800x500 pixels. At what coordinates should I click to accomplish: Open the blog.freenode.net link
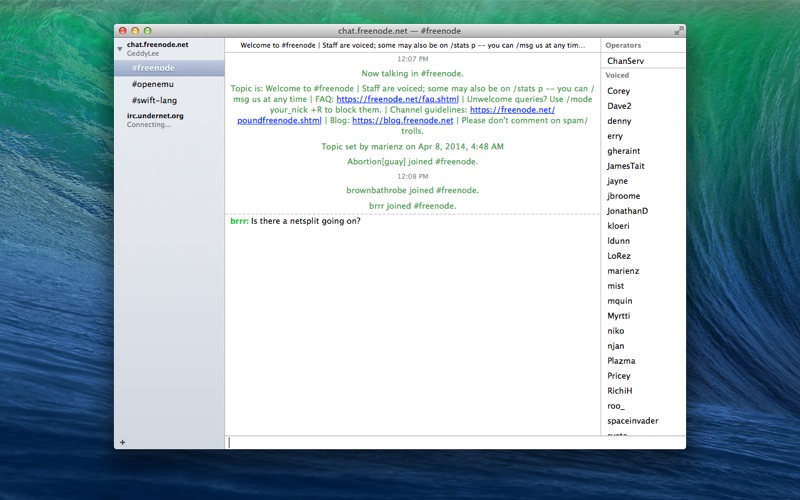403,120
